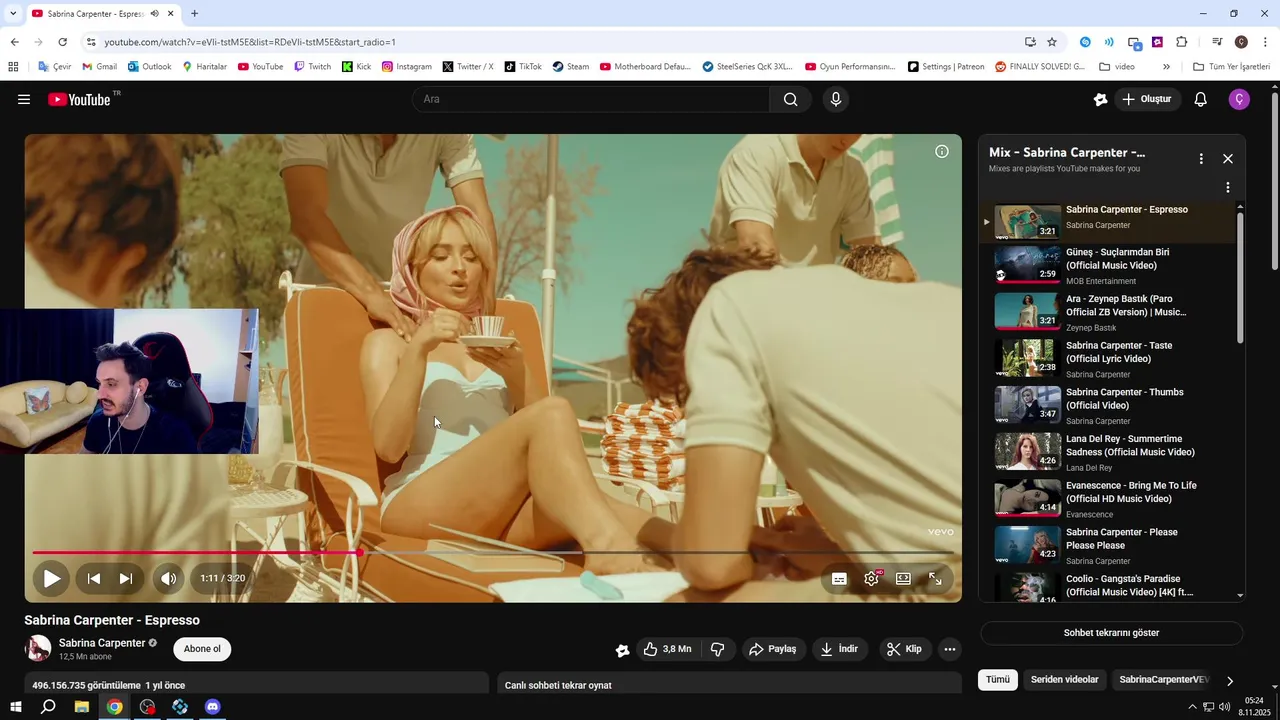This screenshot has height=720, width=1280.
Task: Open the video info card icon
Action: point(942,152)
